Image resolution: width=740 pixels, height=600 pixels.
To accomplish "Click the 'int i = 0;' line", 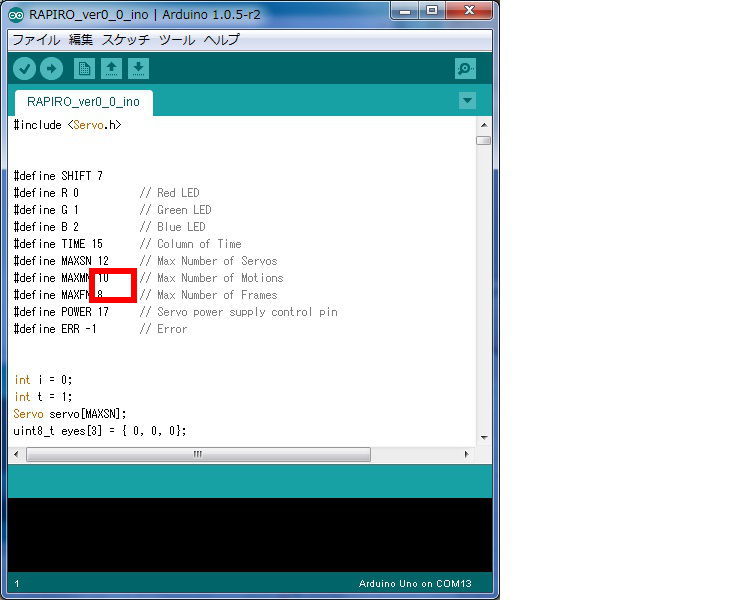I will (43, 380).
